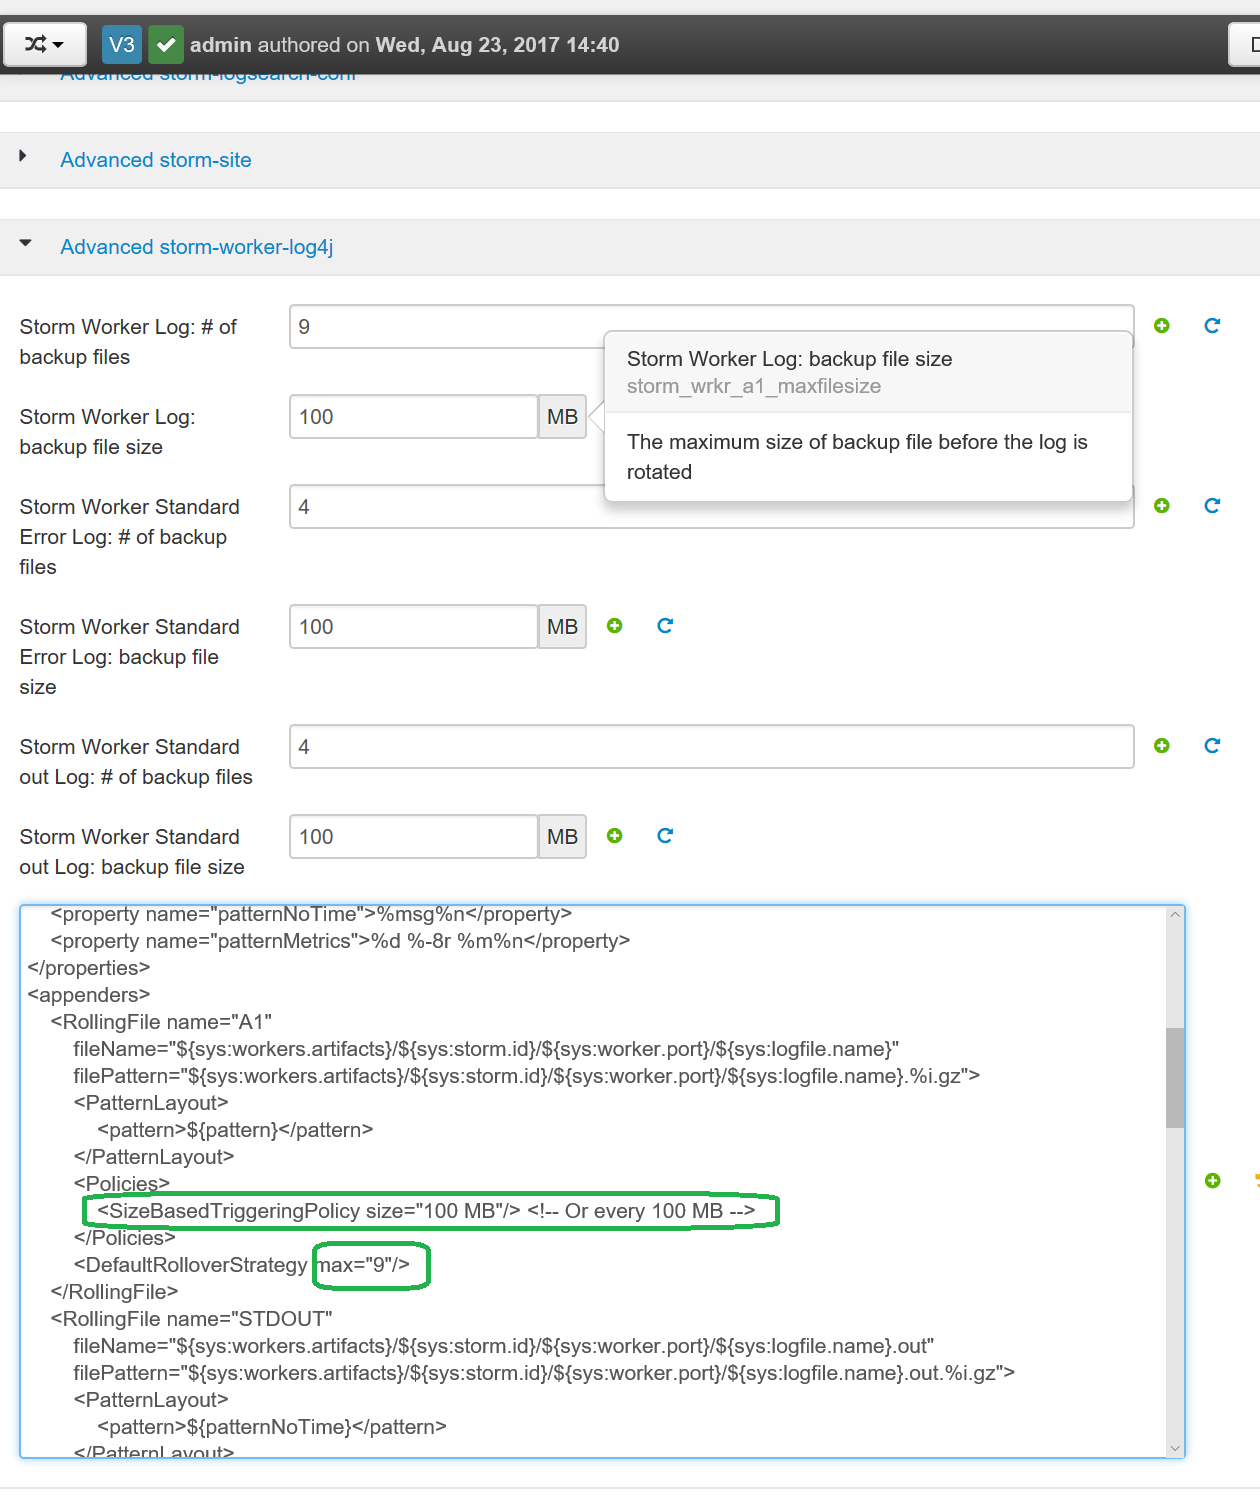
Task: Click green plus override for Standard Error backup files count
Action: point(1161,506)
